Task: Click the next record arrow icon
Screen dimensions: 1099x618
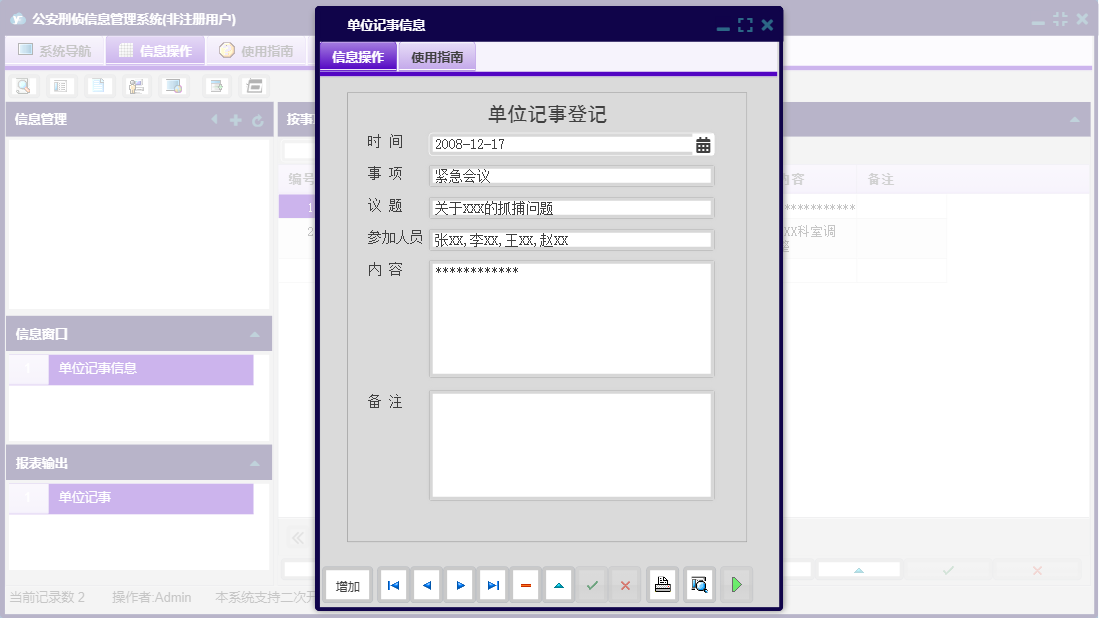Action: click(x=459, y=585)
